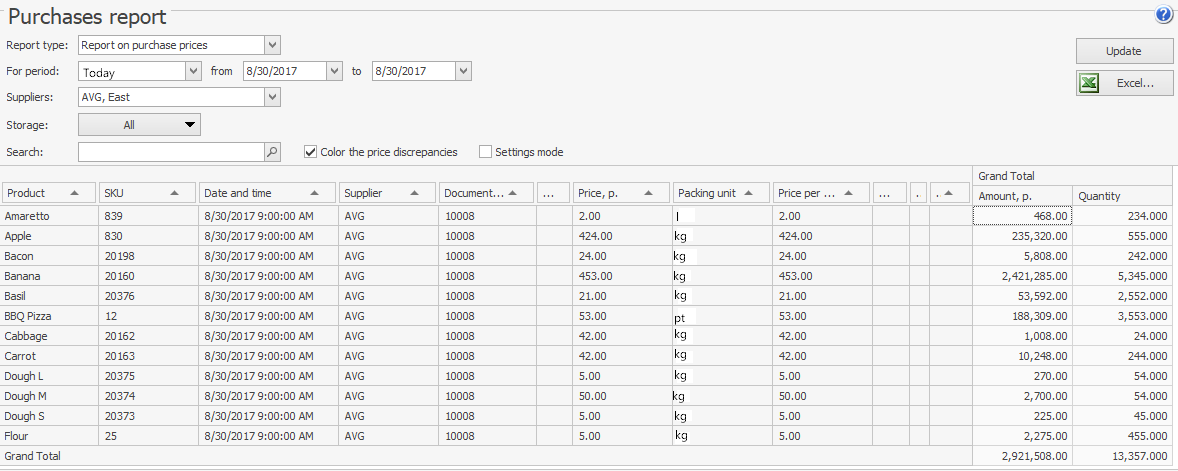Screen dimensions: 1178x471
Task: Sort by the Date and time column arrow
Action: pyautogui.click(x=315, y=193)
